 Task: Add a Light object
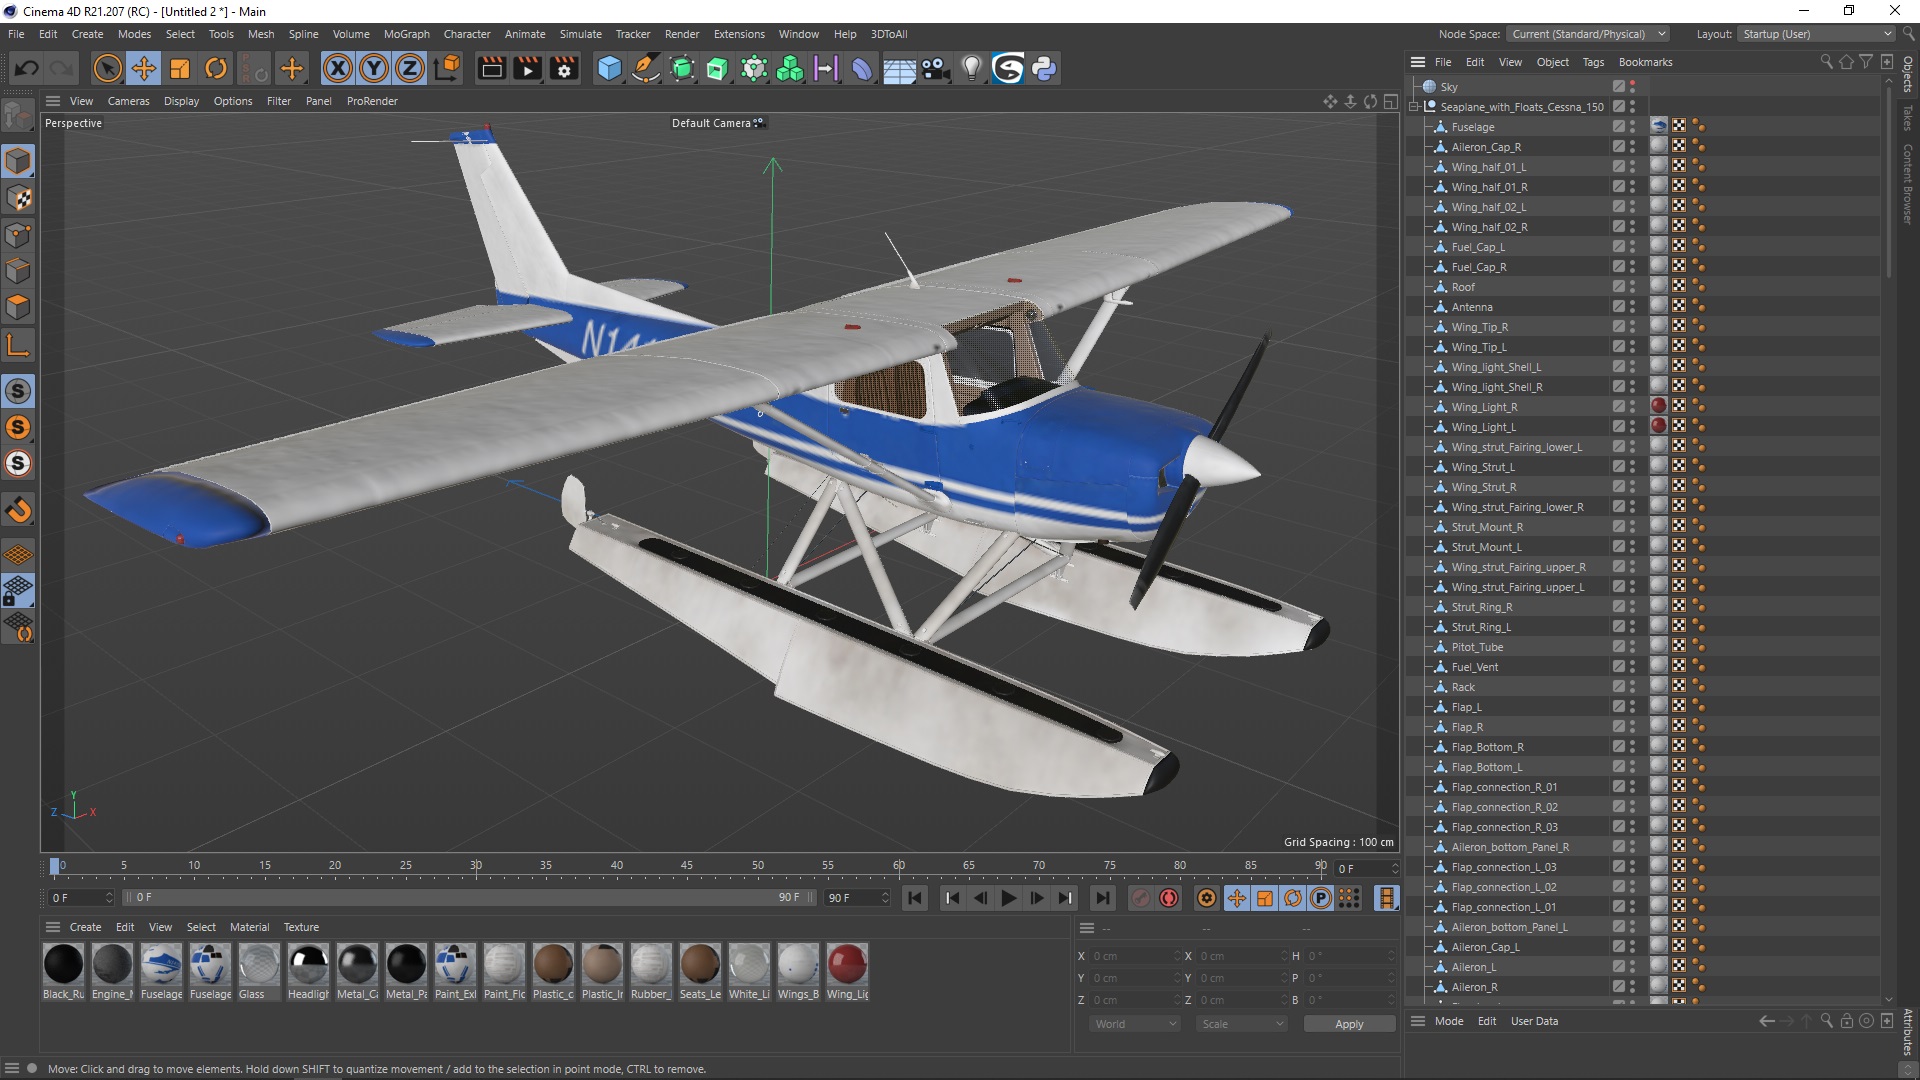click(x=971, y=68)
